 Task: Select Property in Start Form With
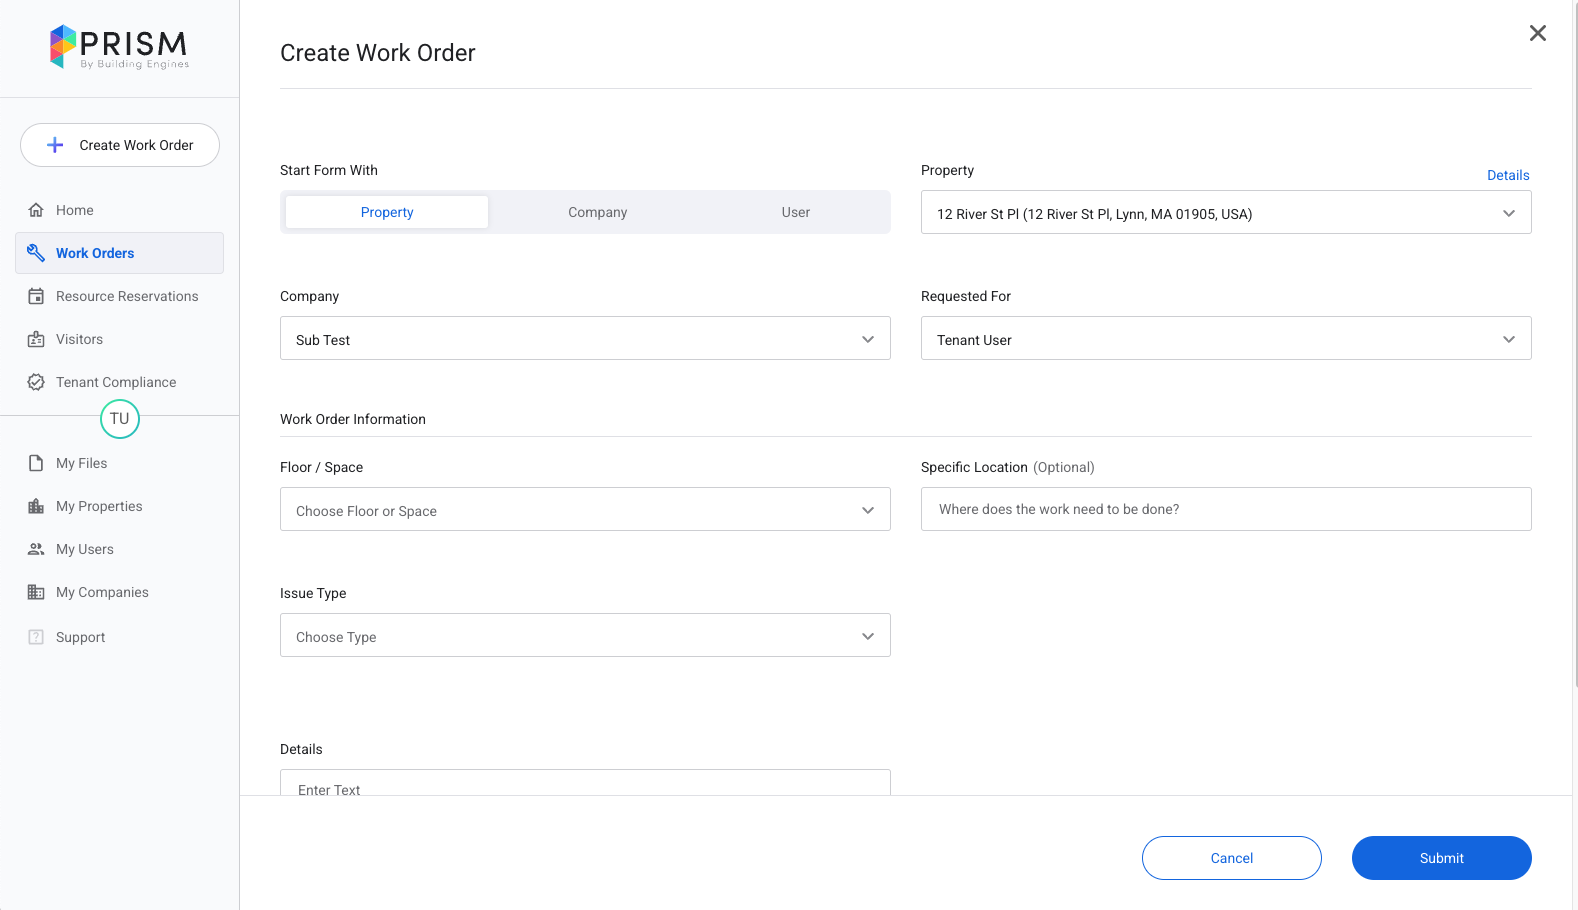(387, 212)
